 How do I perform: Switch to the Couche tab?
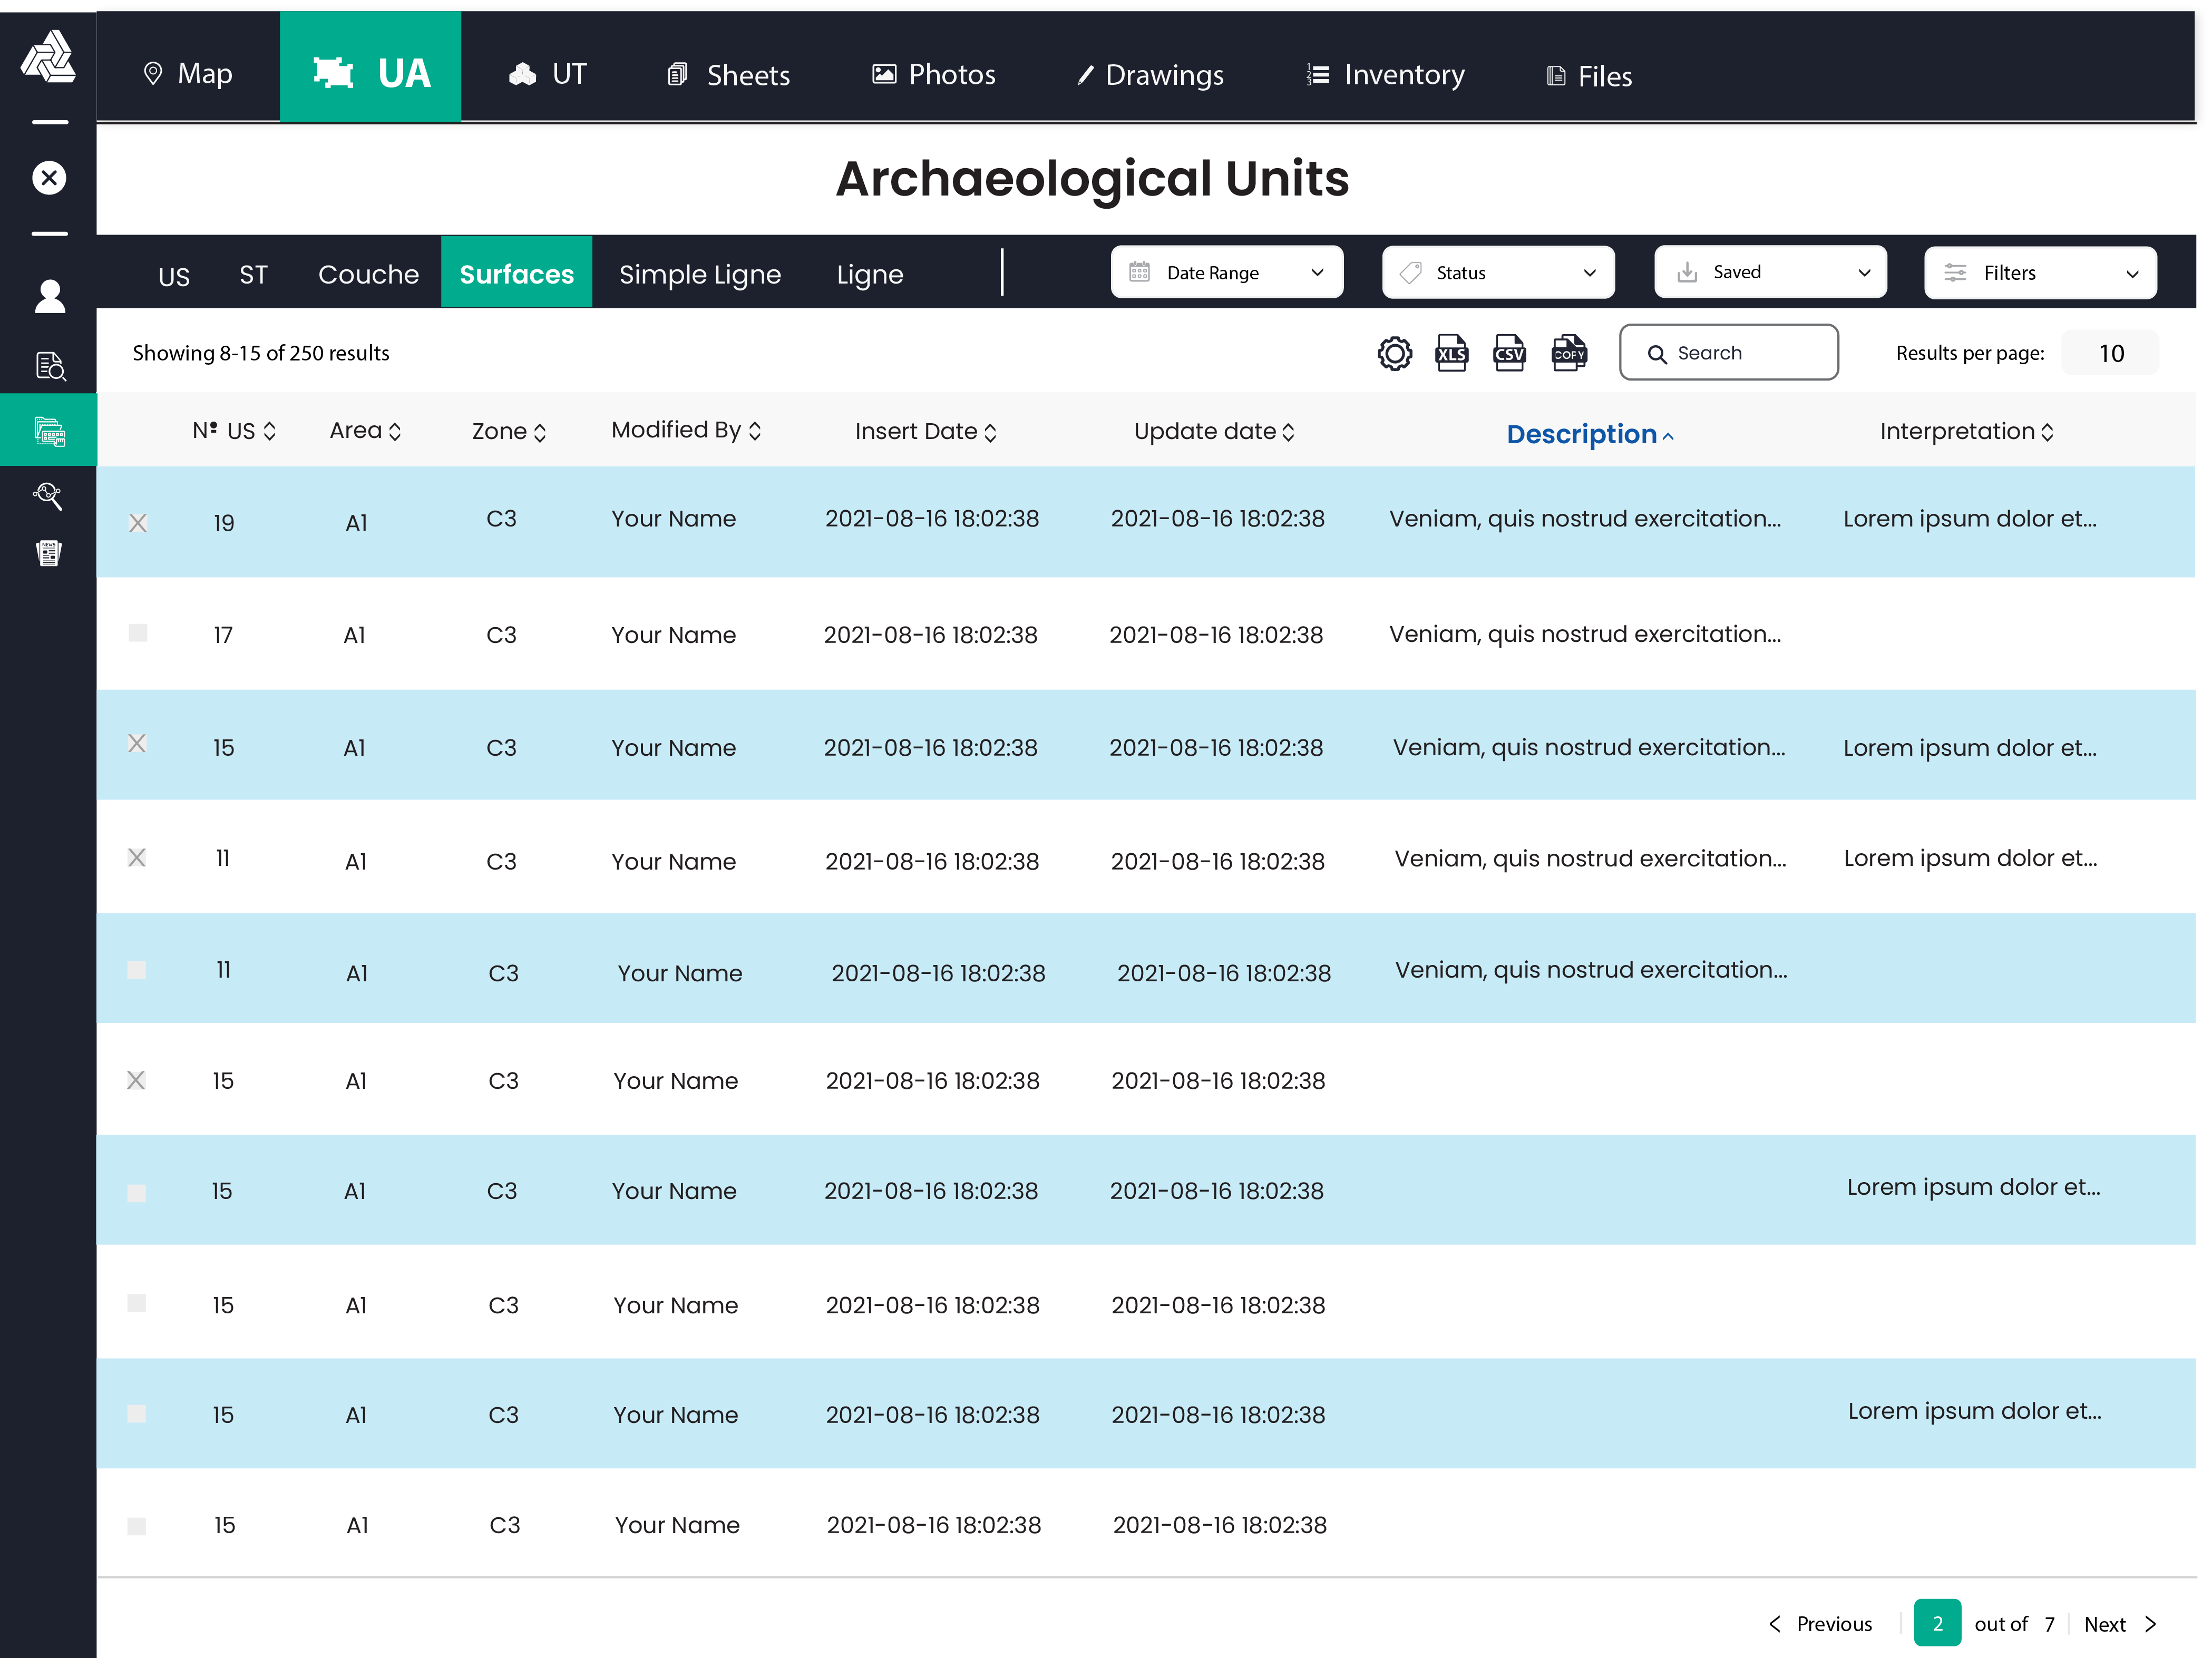[x=368, y=274]
